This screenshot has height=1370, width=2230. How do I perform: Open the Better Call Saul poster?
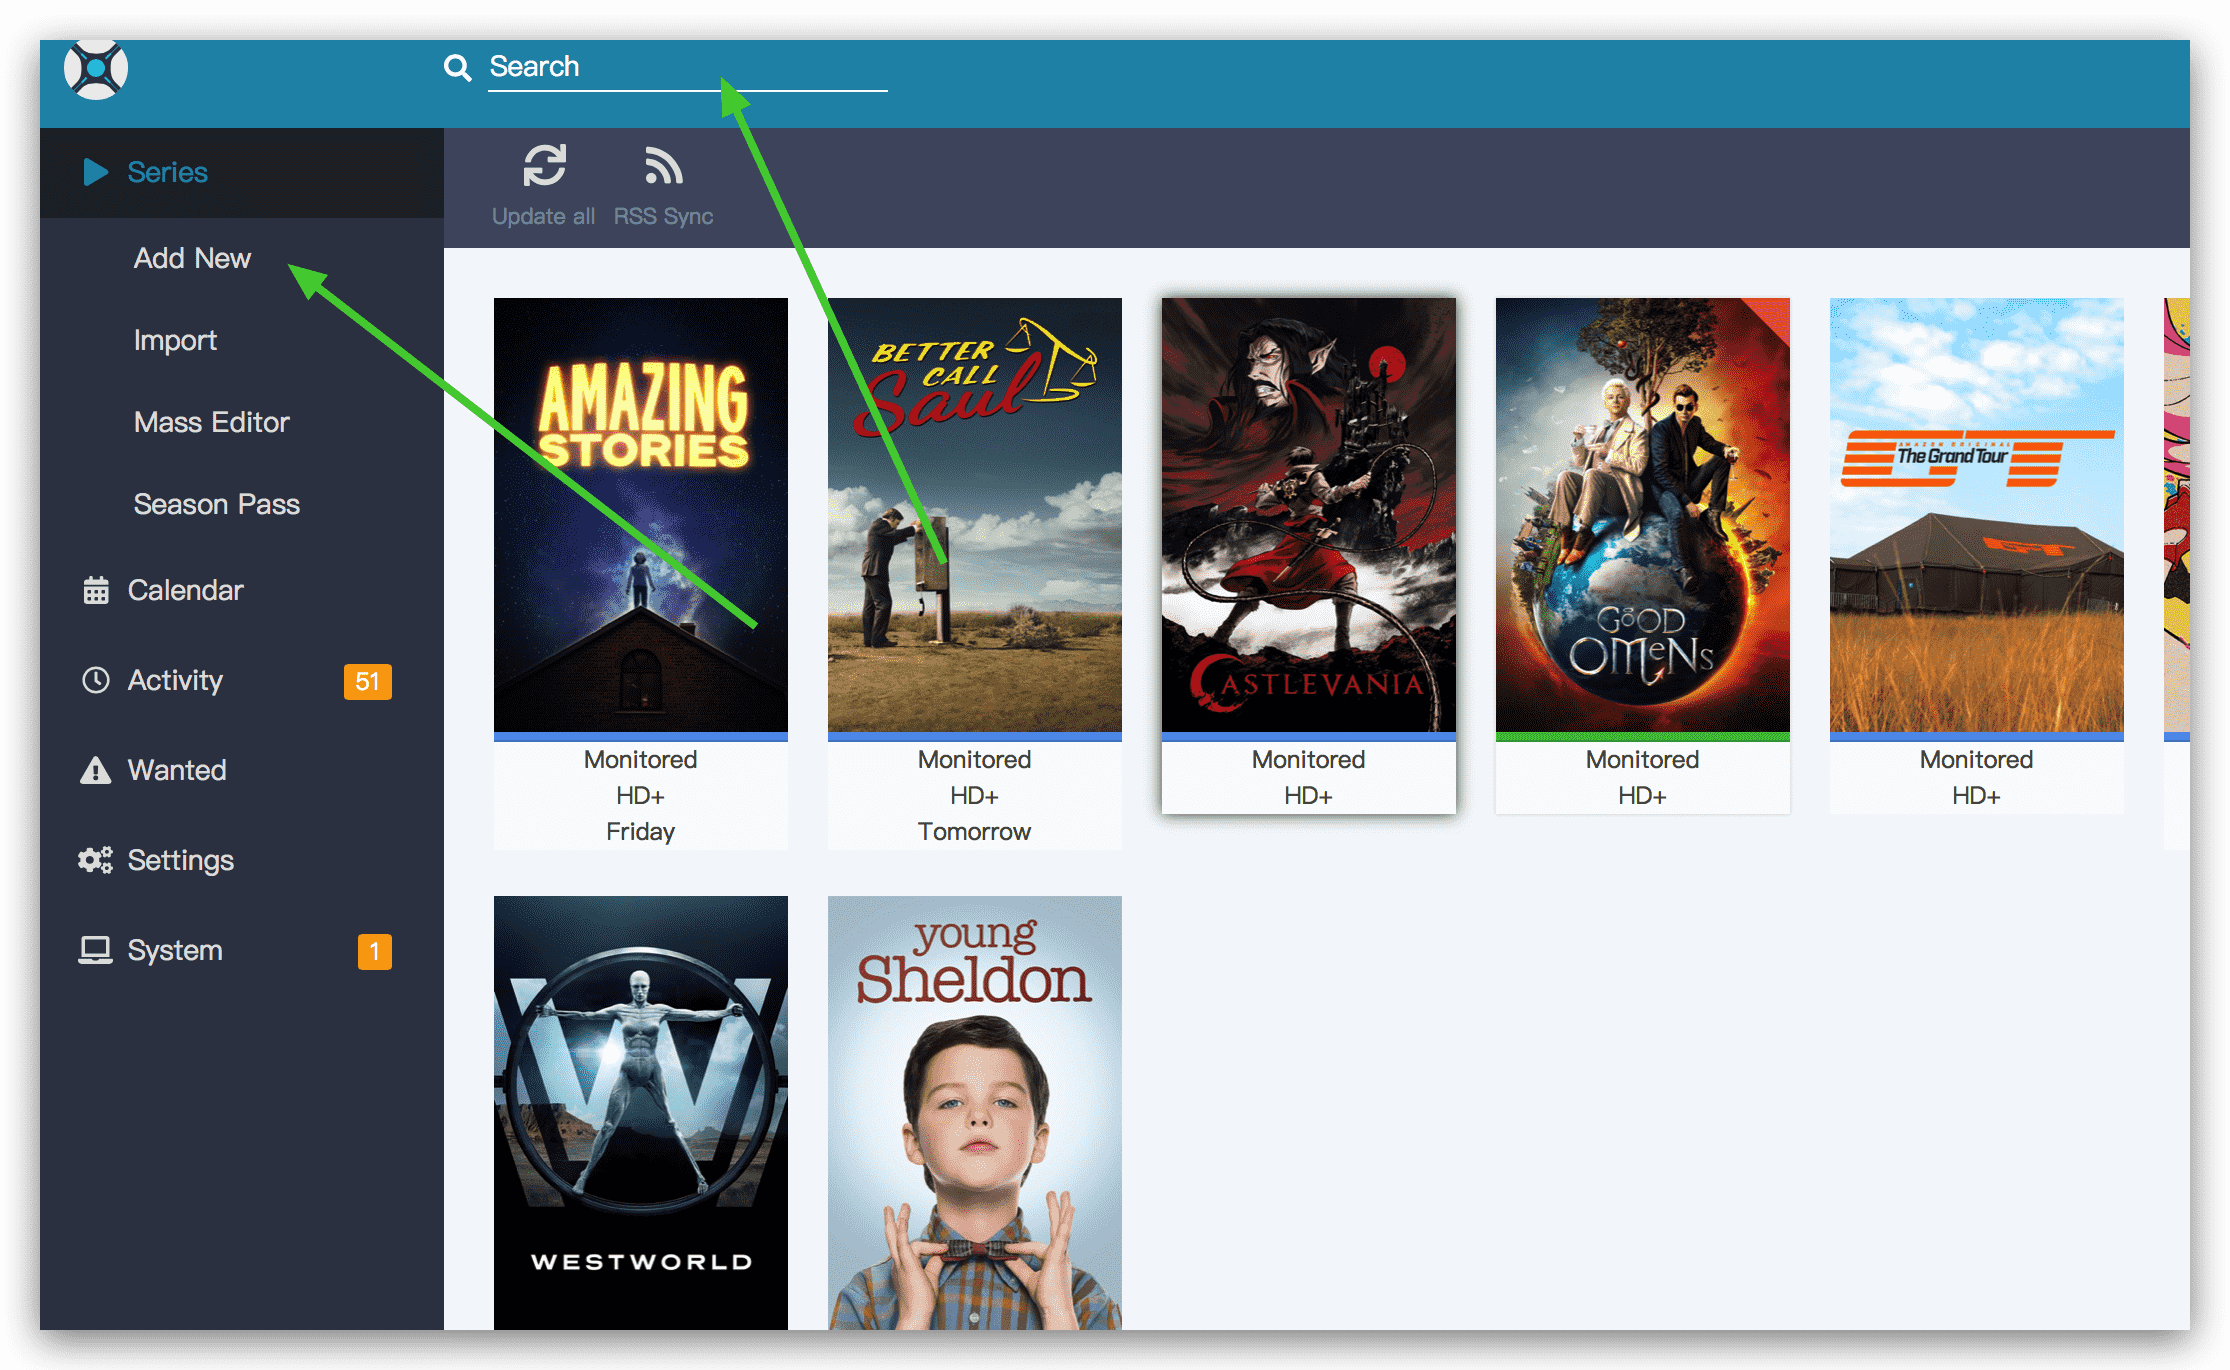(x=975, y=515)
